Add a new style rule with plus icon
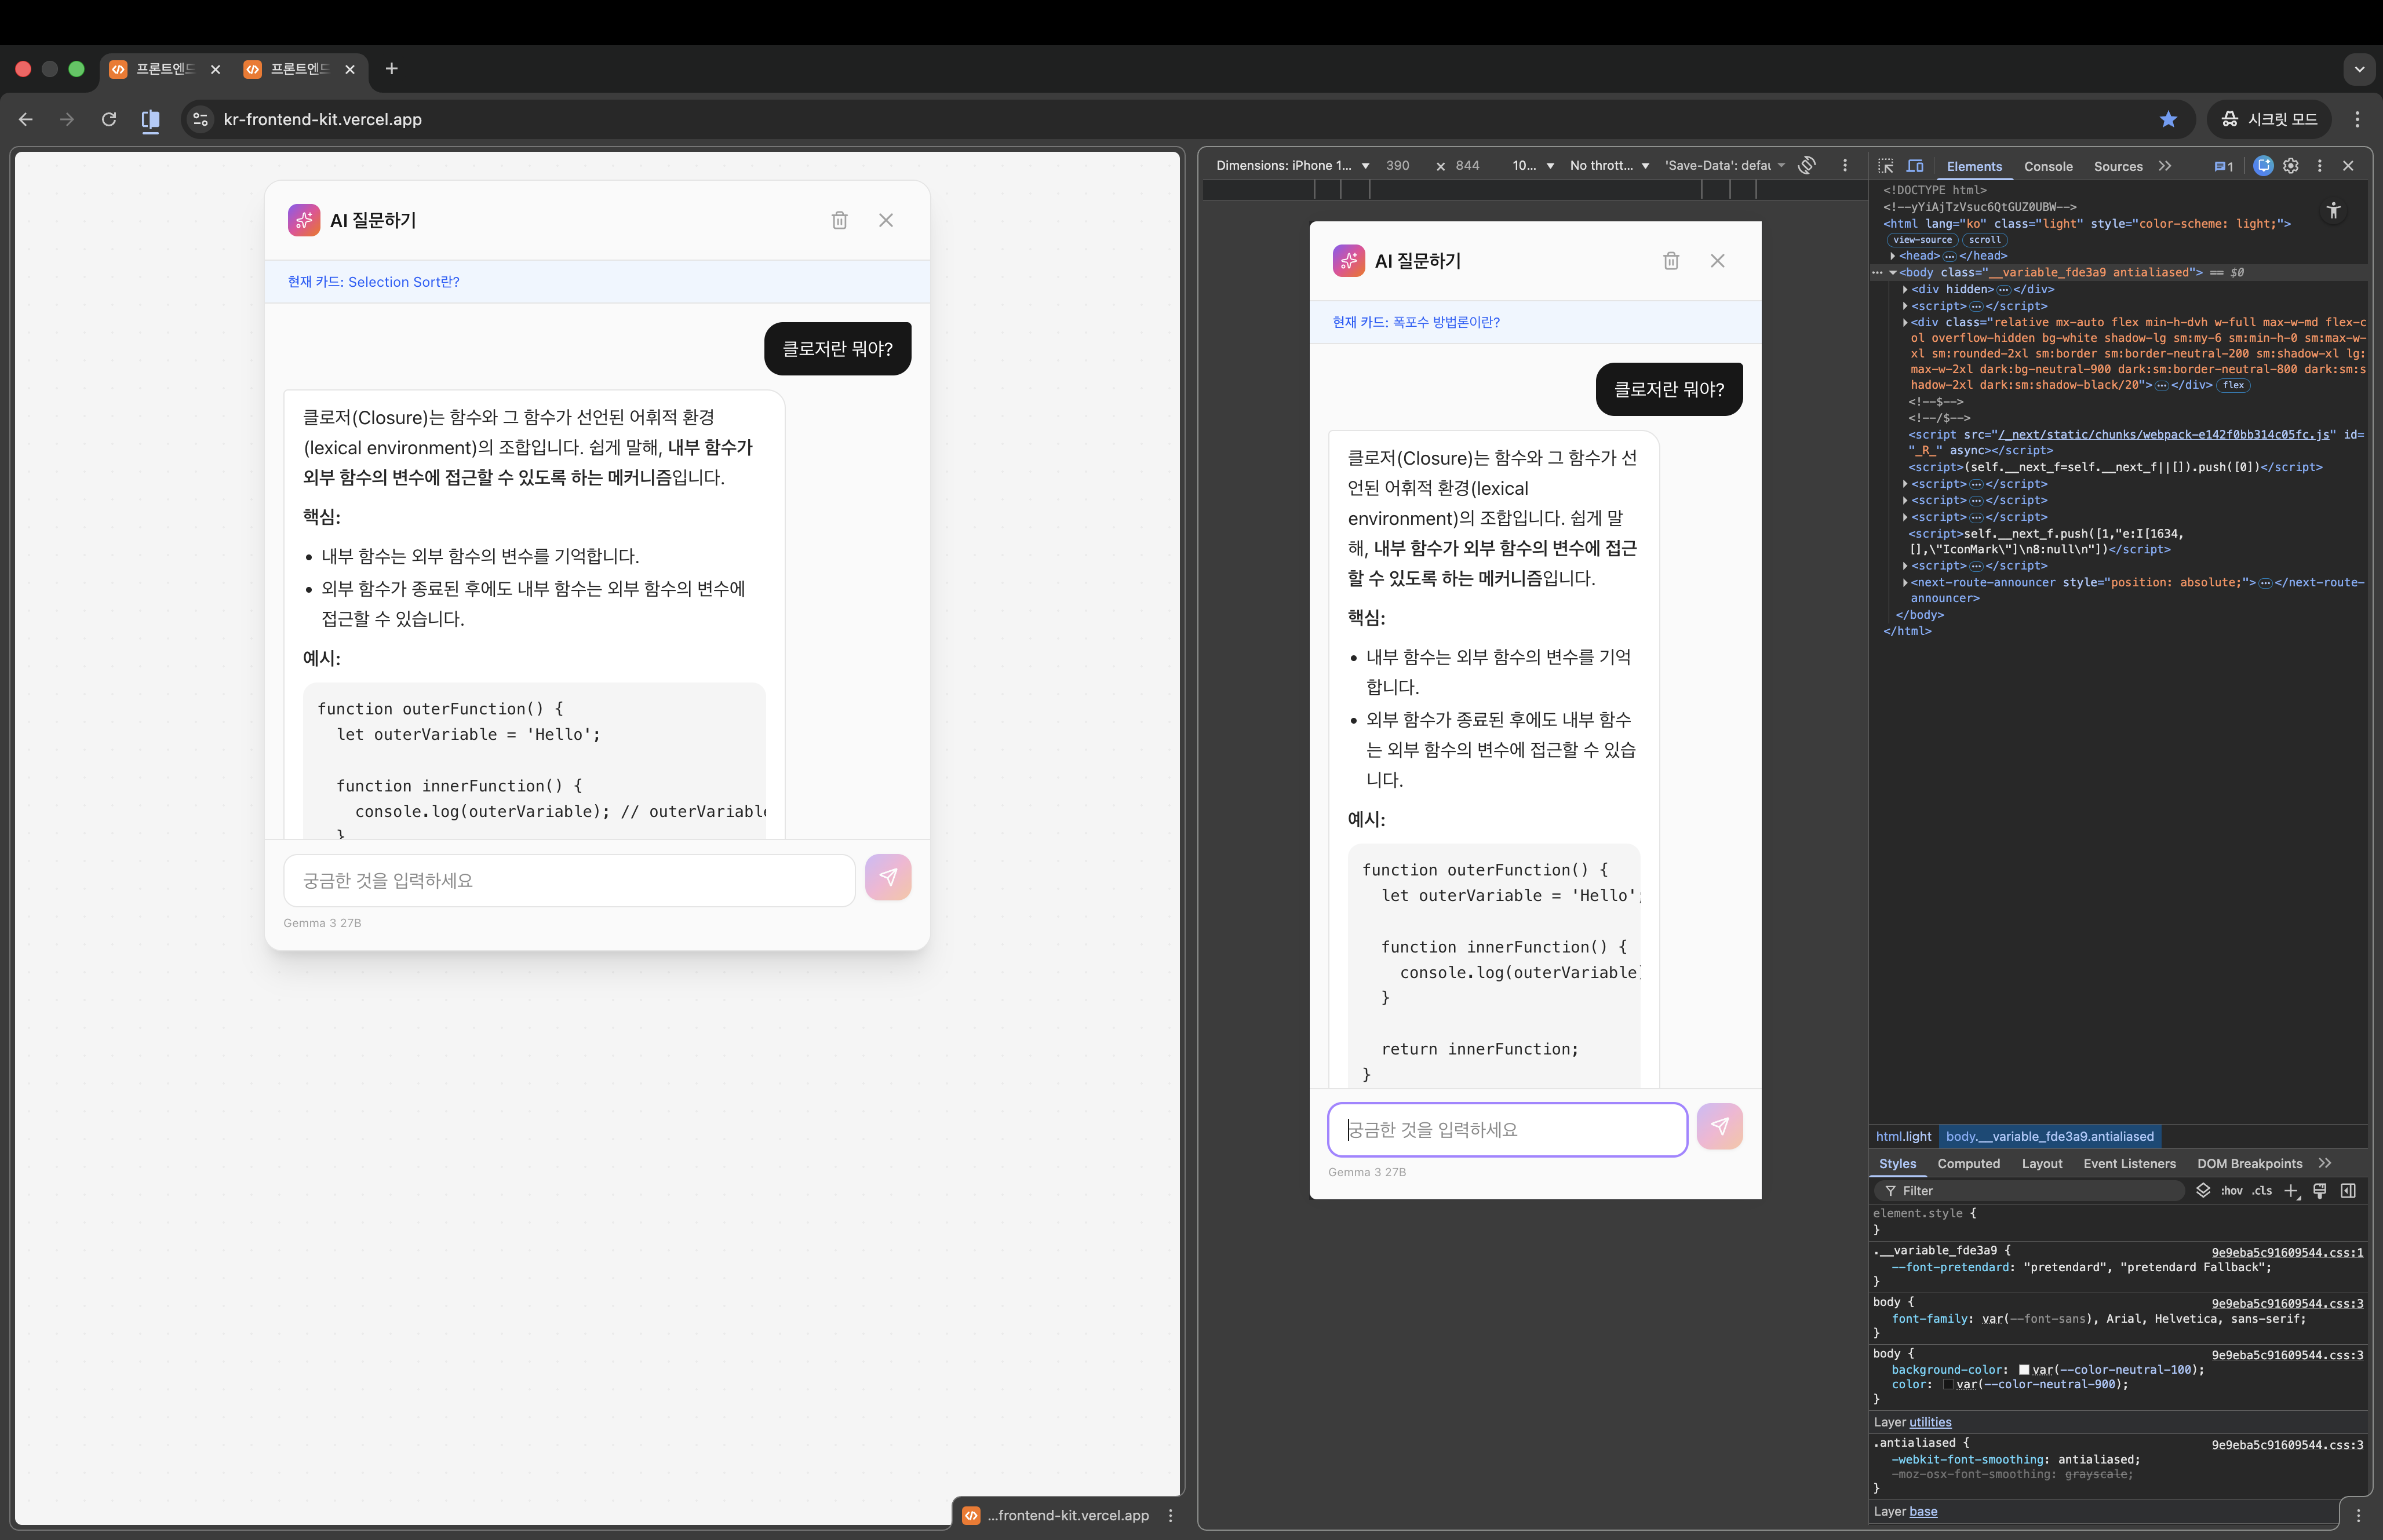Screen dimensions: 2383x1540 pos(2291,1190)
